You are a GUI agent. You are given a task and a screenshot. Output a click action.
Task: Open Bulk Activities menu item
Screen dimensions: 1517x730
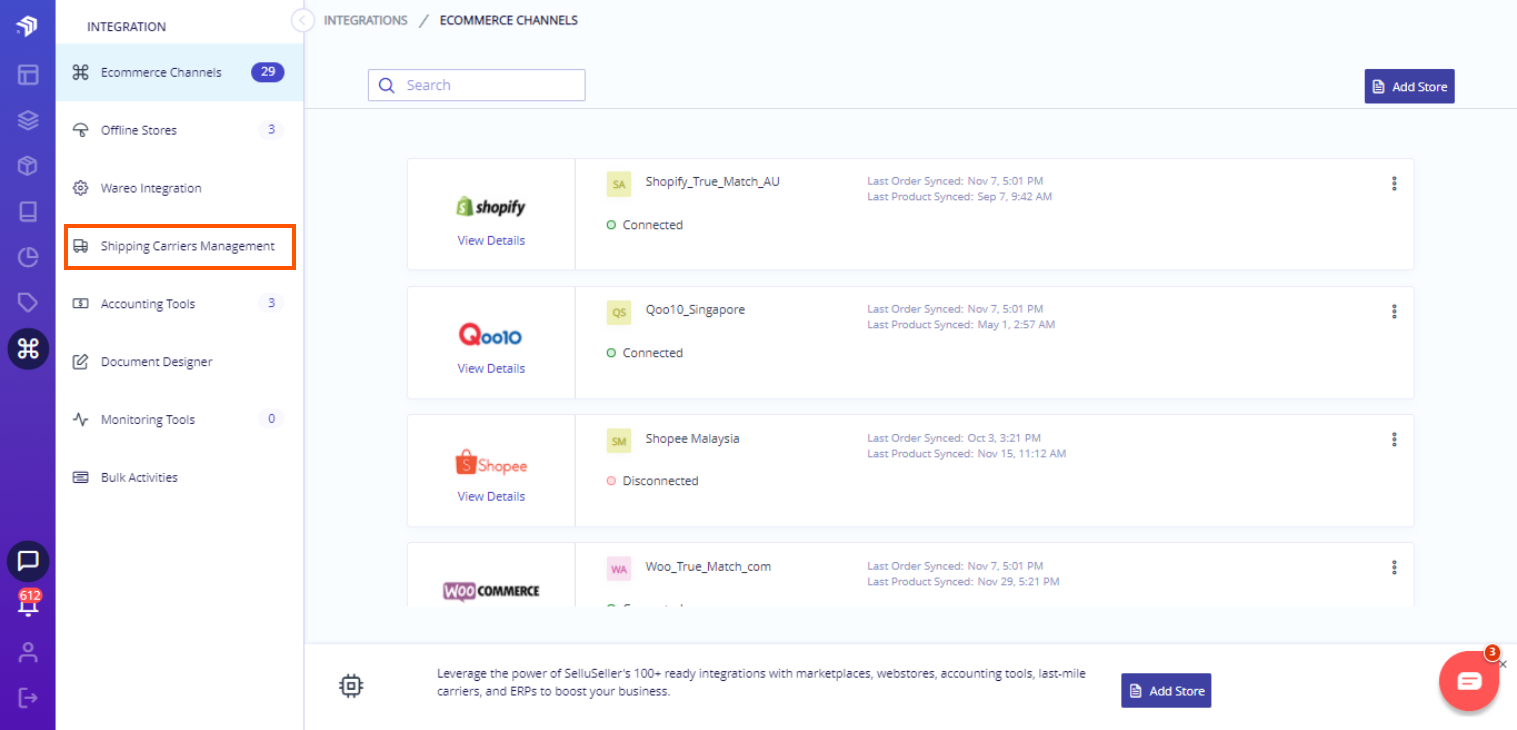click(180, 478)
